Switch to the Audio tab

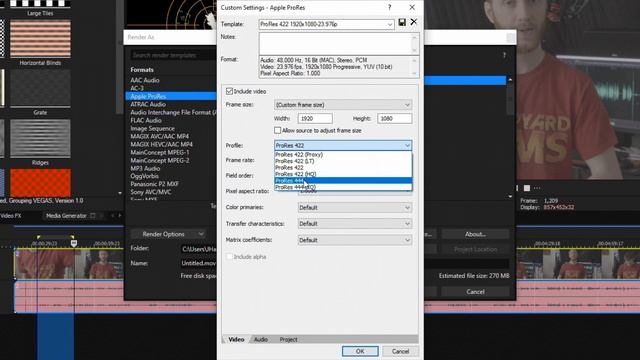(261, 339)
